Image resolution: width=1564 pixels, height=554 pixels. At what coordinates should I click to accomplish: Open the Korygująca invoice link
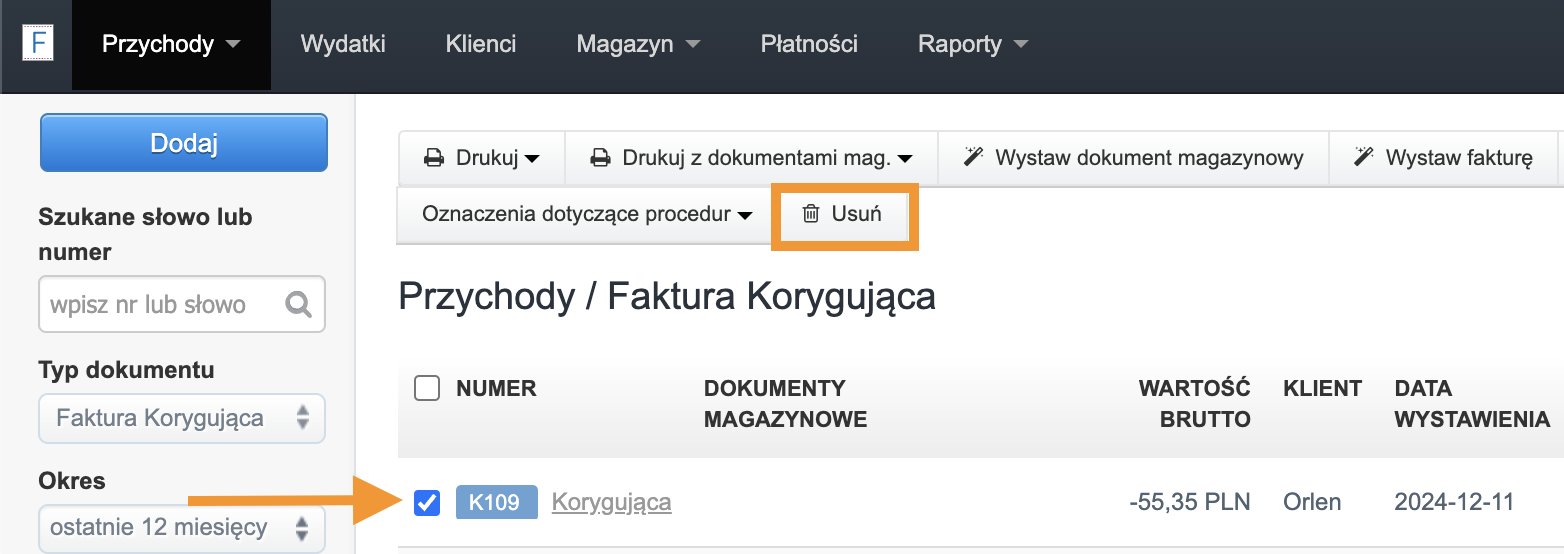(612, 502)
